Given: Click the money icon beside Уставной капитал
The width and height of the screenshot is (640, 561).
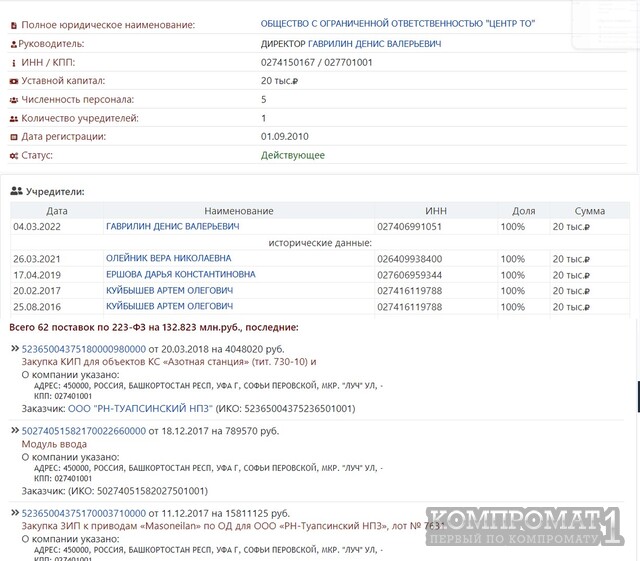Looking at the screenshot, I should (x=14, y=81).
